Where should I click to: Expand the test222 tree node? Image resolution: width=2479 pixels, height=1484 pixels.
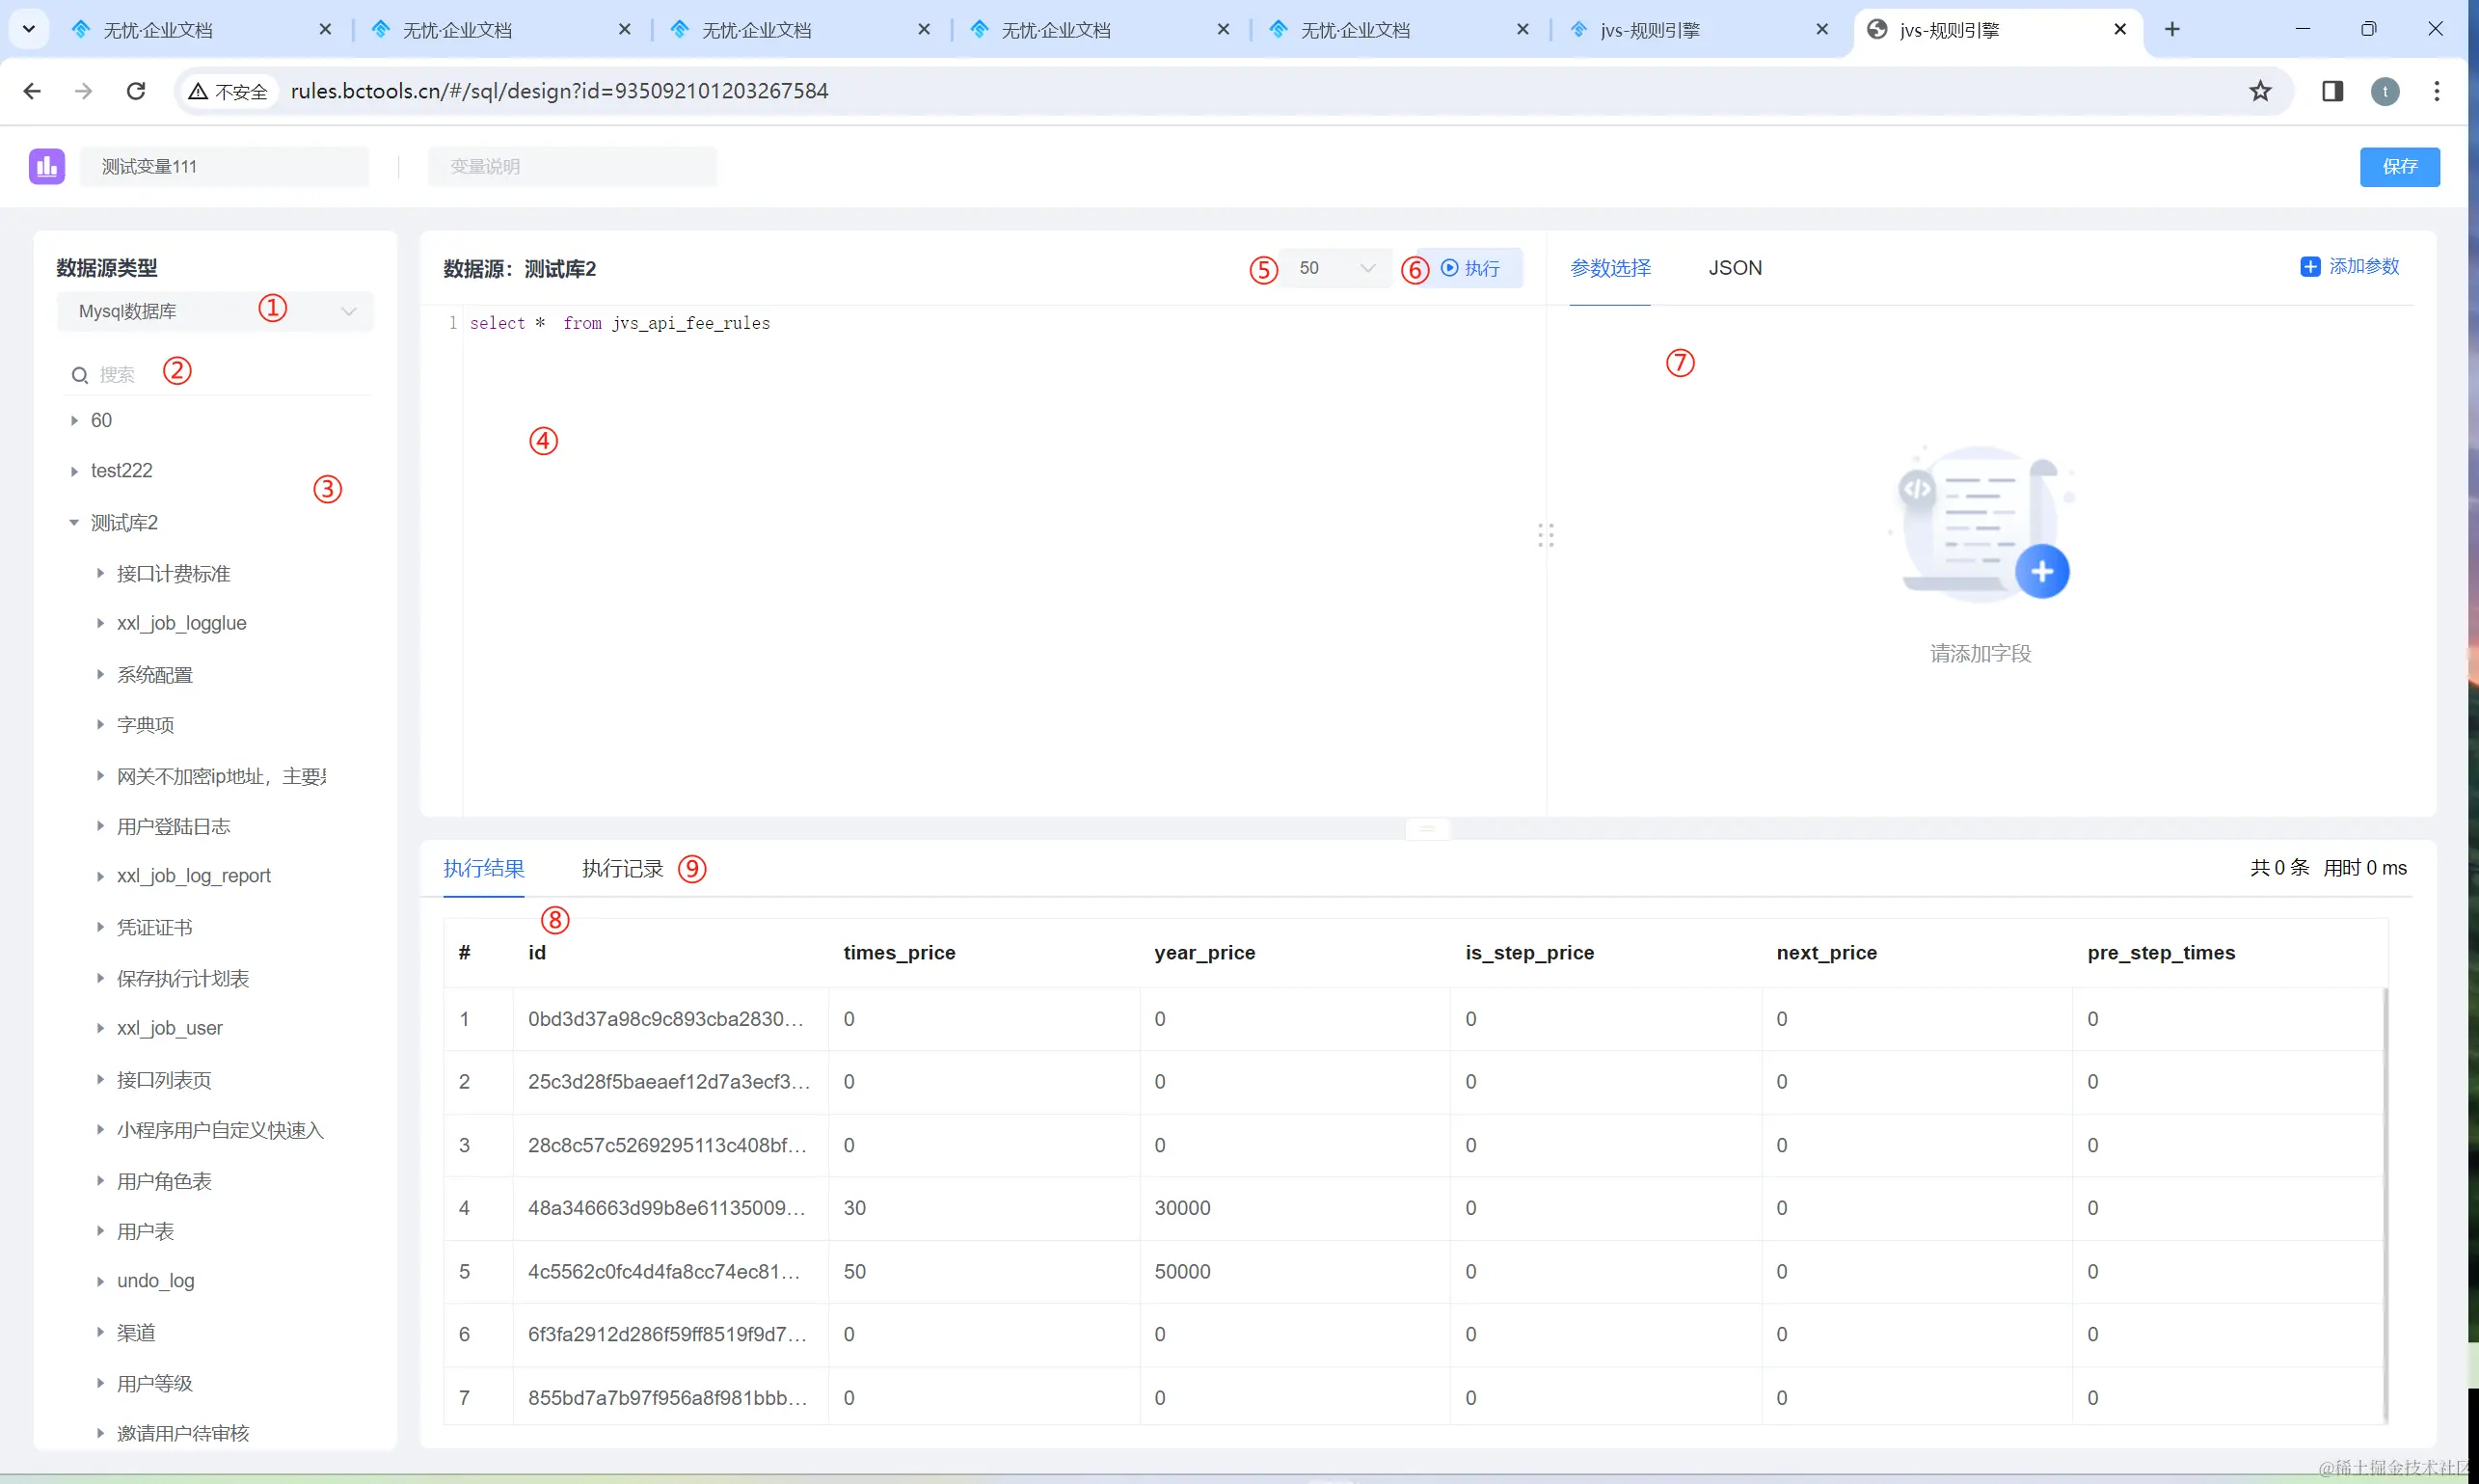tap(74, 471)
